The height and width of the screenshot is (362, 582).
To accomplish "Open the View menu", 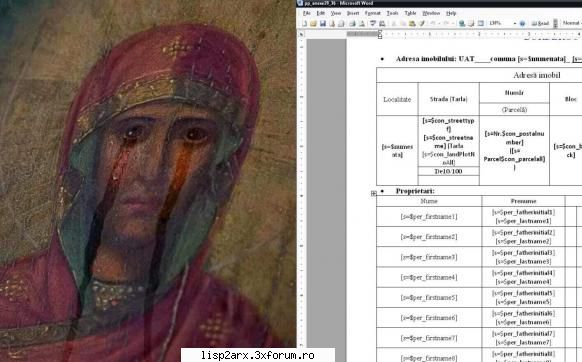I will point(336,13).
